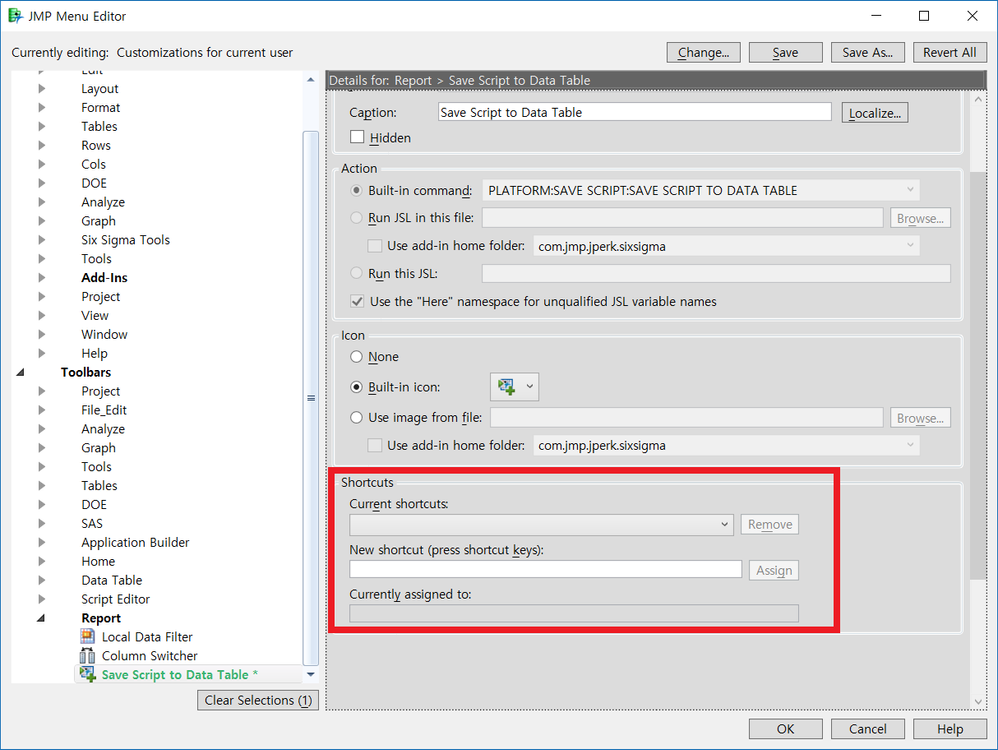Viewport: 998px width, 750px height.
Task: Click the Save As... button
Action: pyautogui.click(x=868, y=52)
